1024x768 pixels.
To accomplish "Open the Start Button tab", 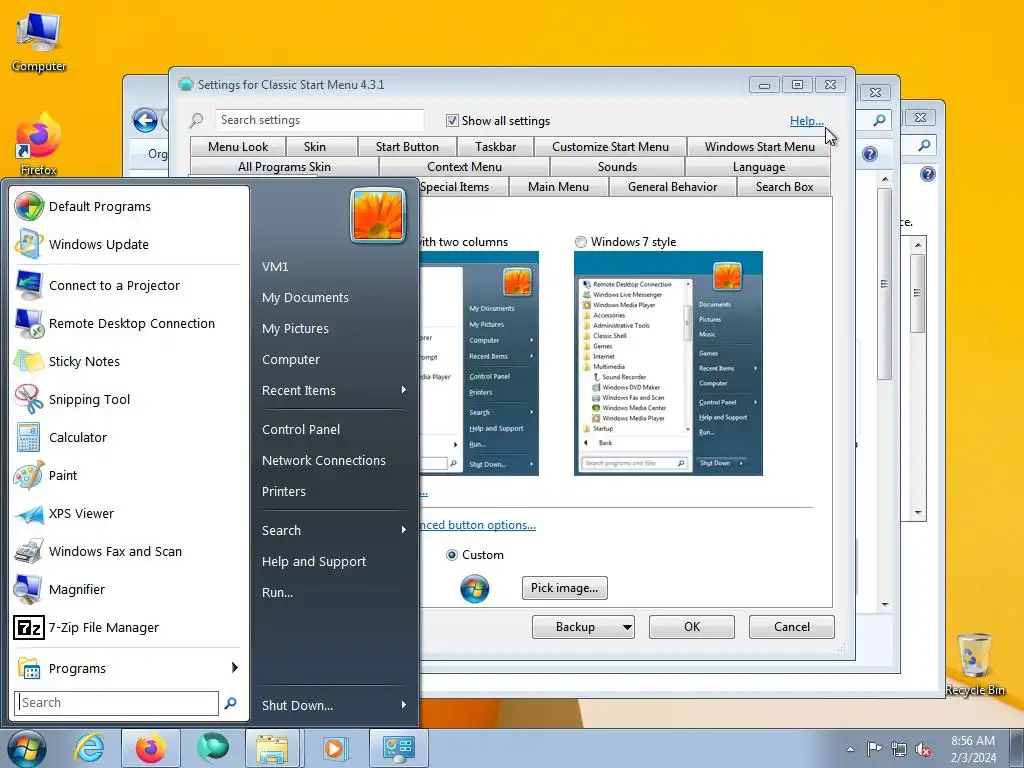I will pos(407,147).
